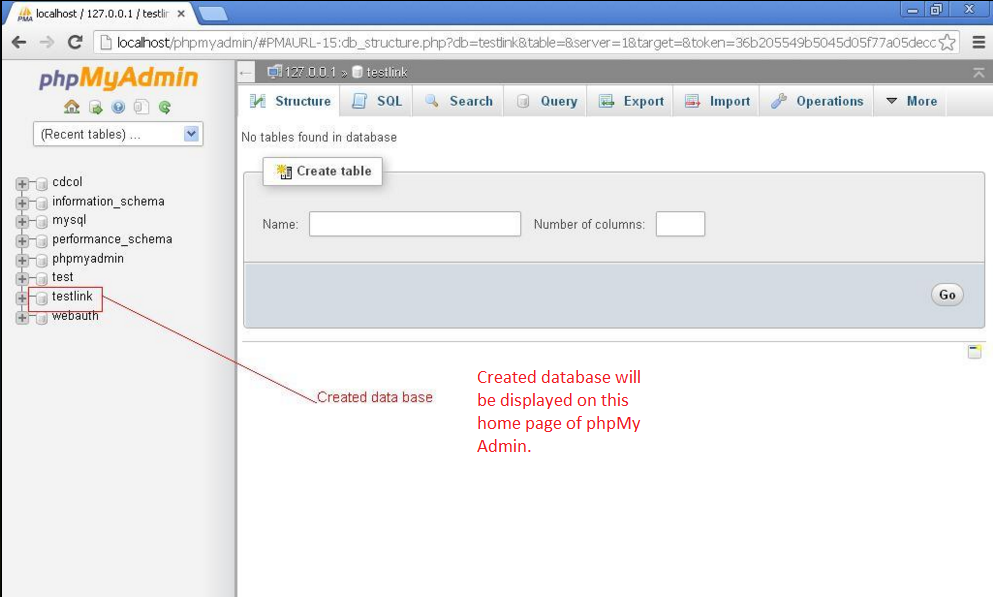Click database icon beside testlink breadcrumb

pyautogui.click(x=357, y=72)
